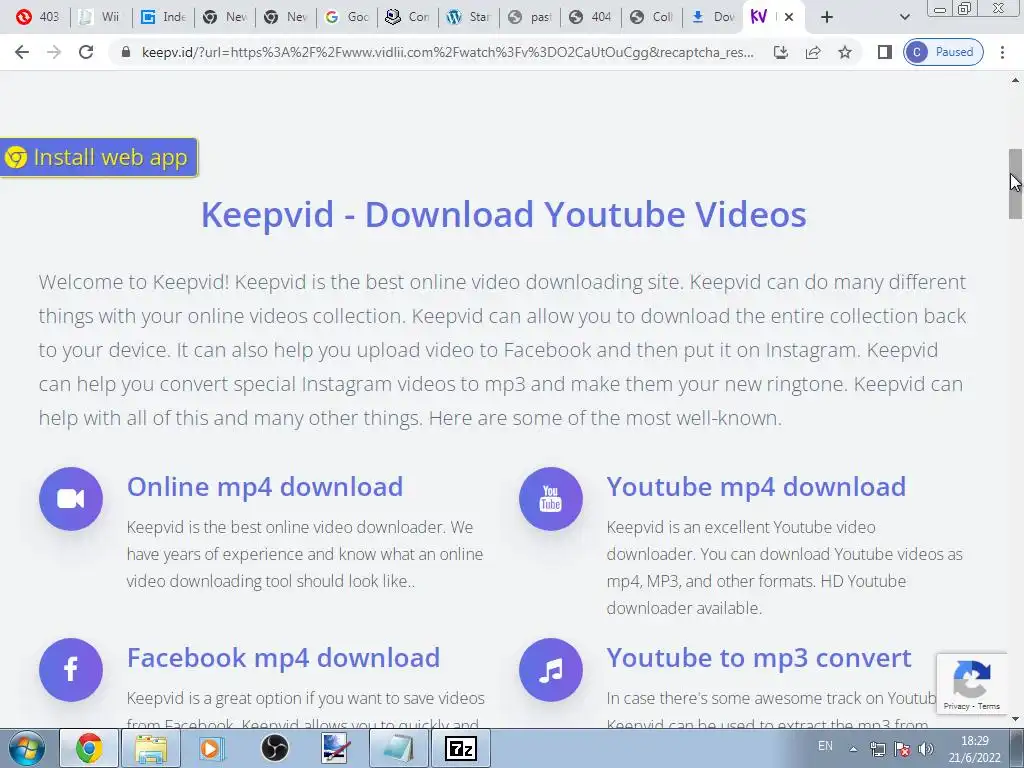Click the speaker volume tray icon
1024x768 pixels.
coord(925,749)
